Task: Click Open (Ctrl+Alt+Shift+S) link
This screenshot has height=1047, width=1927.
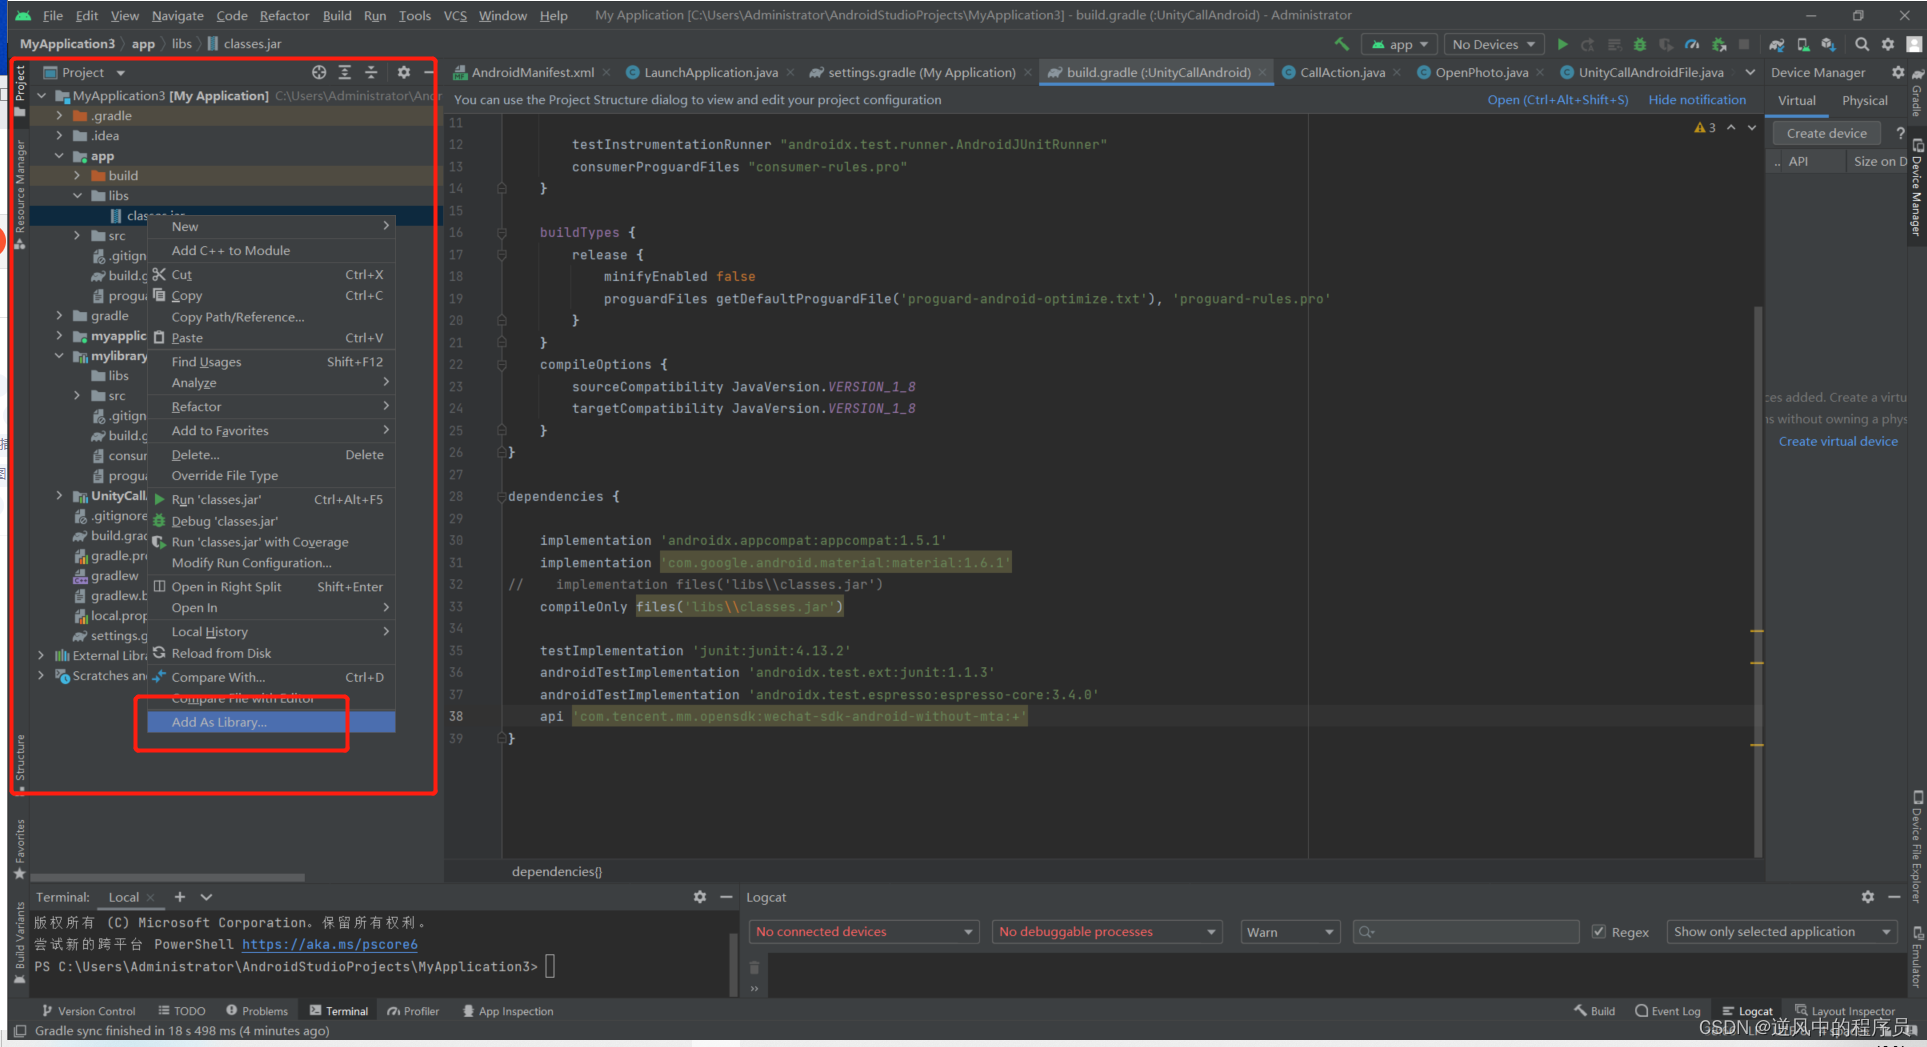Action: [x=1557, y=100]
